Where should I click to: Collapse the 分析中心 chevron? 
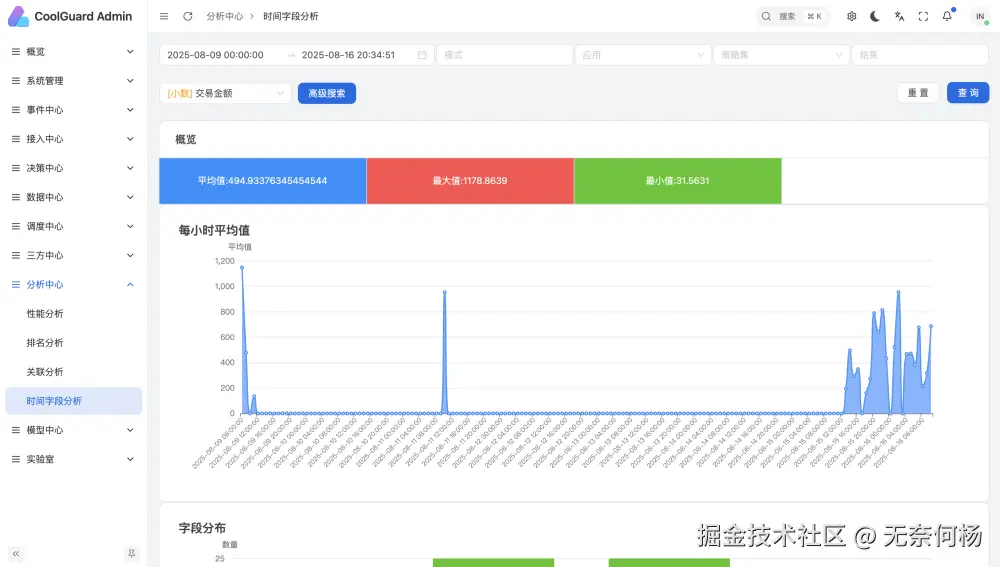tap(130, 284)
